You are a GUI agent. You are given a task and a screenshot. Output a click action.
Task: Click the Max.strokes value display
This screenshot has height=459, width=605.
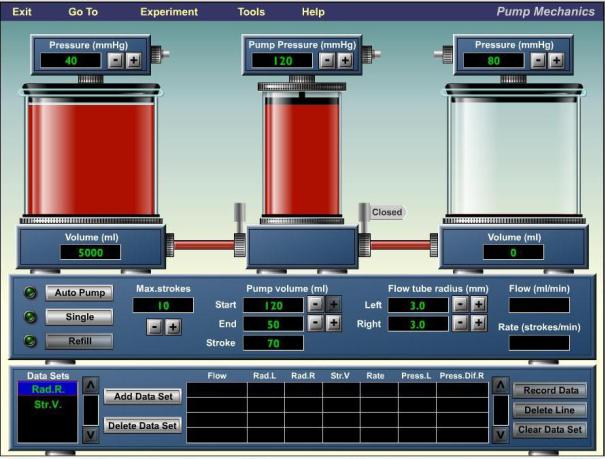pos(163,305)
